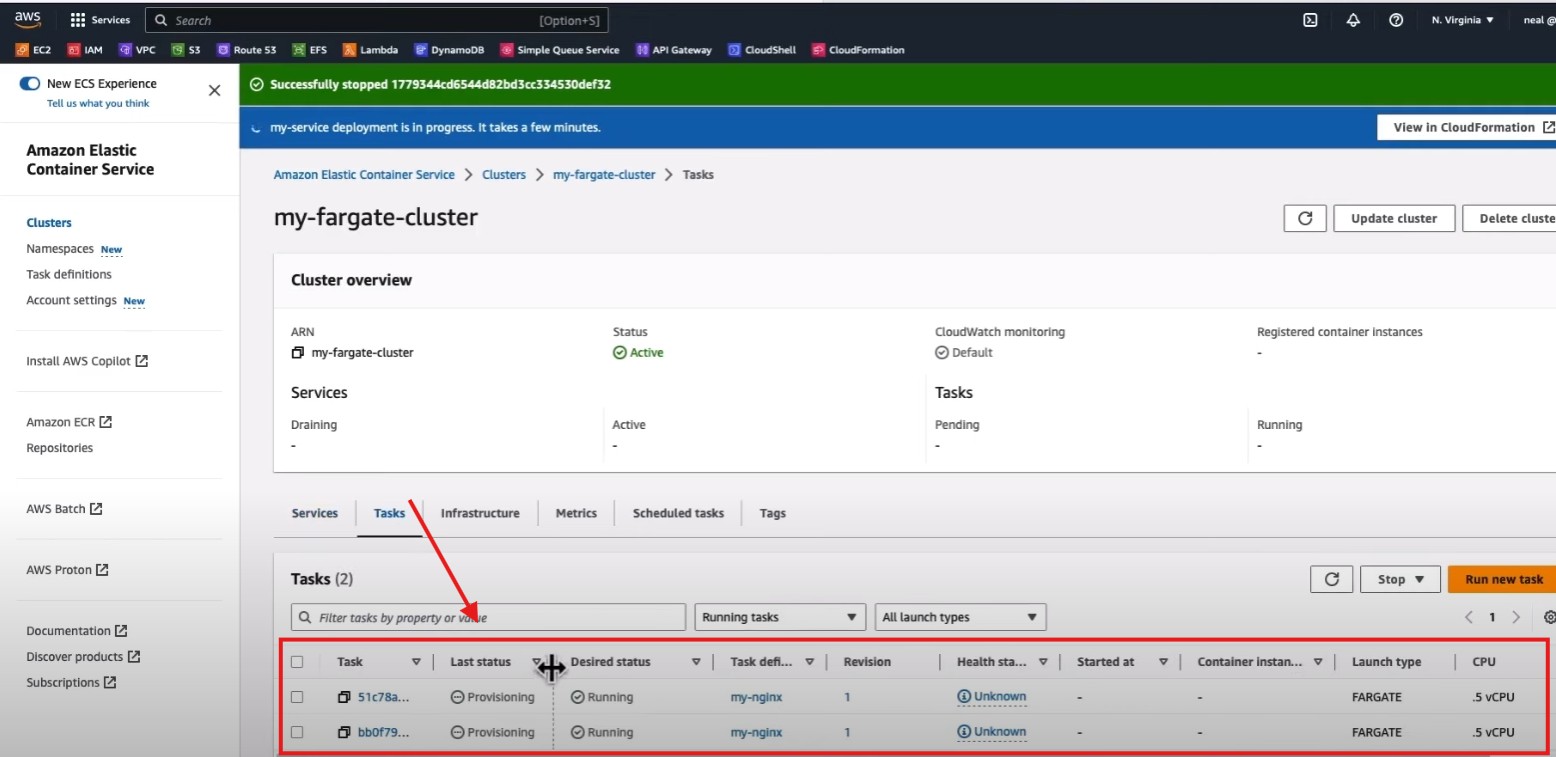
Task: Expand the All launch types dropdown
Action: [960, 617]
